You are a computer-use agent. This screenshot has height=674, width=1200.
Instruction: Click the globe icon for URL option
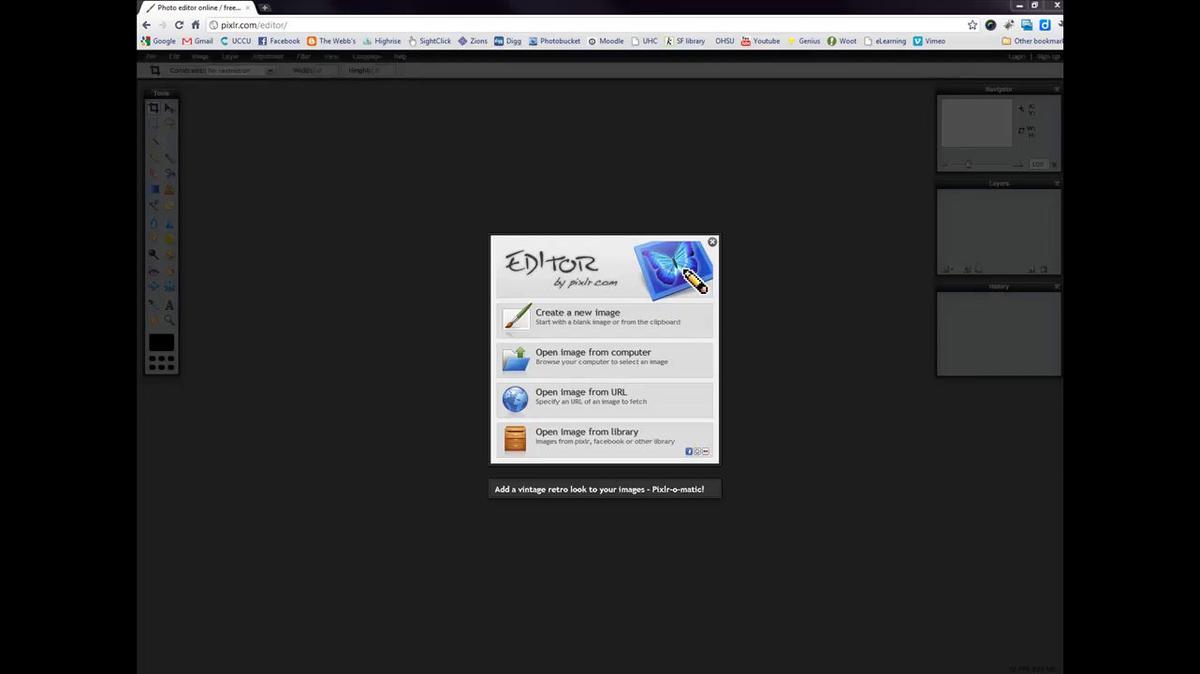click(x=515, y=399)
